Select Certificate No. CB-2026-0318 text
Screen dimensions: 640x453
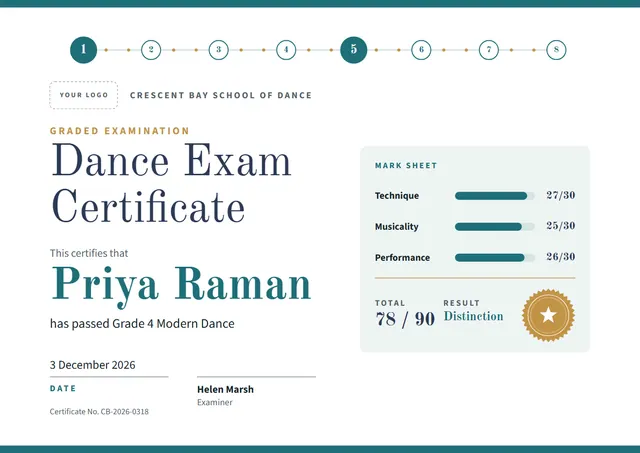[99, 412]
